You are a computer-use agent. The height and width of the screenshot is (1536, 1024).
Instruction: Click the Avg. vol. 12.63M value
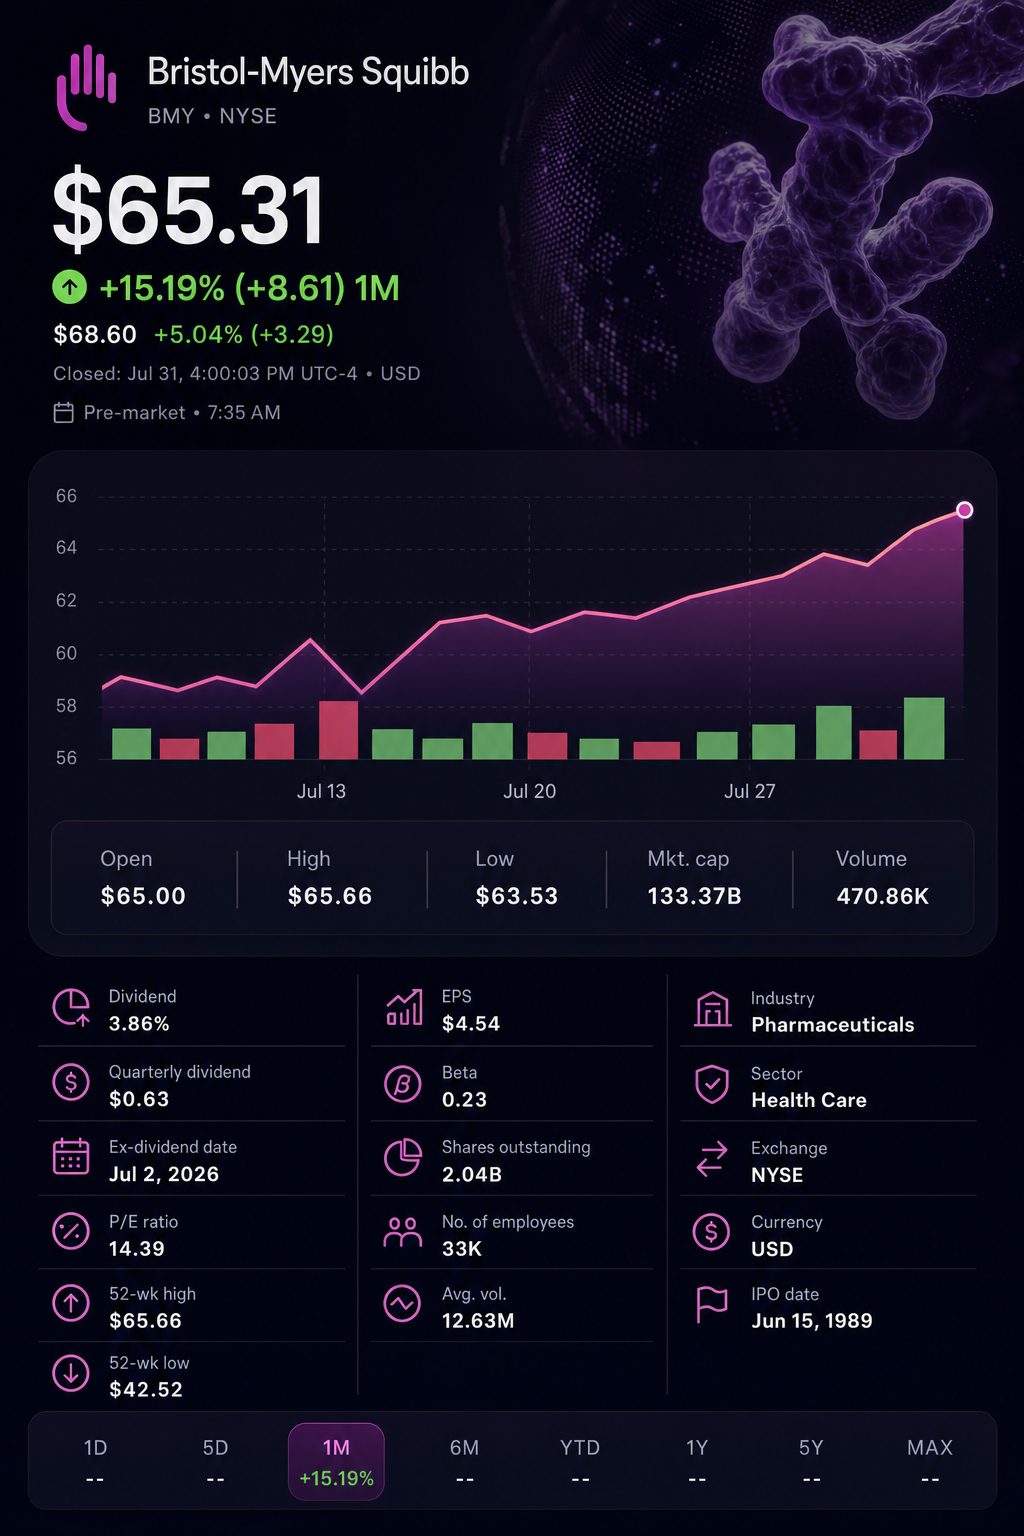tap(478, 1320)
